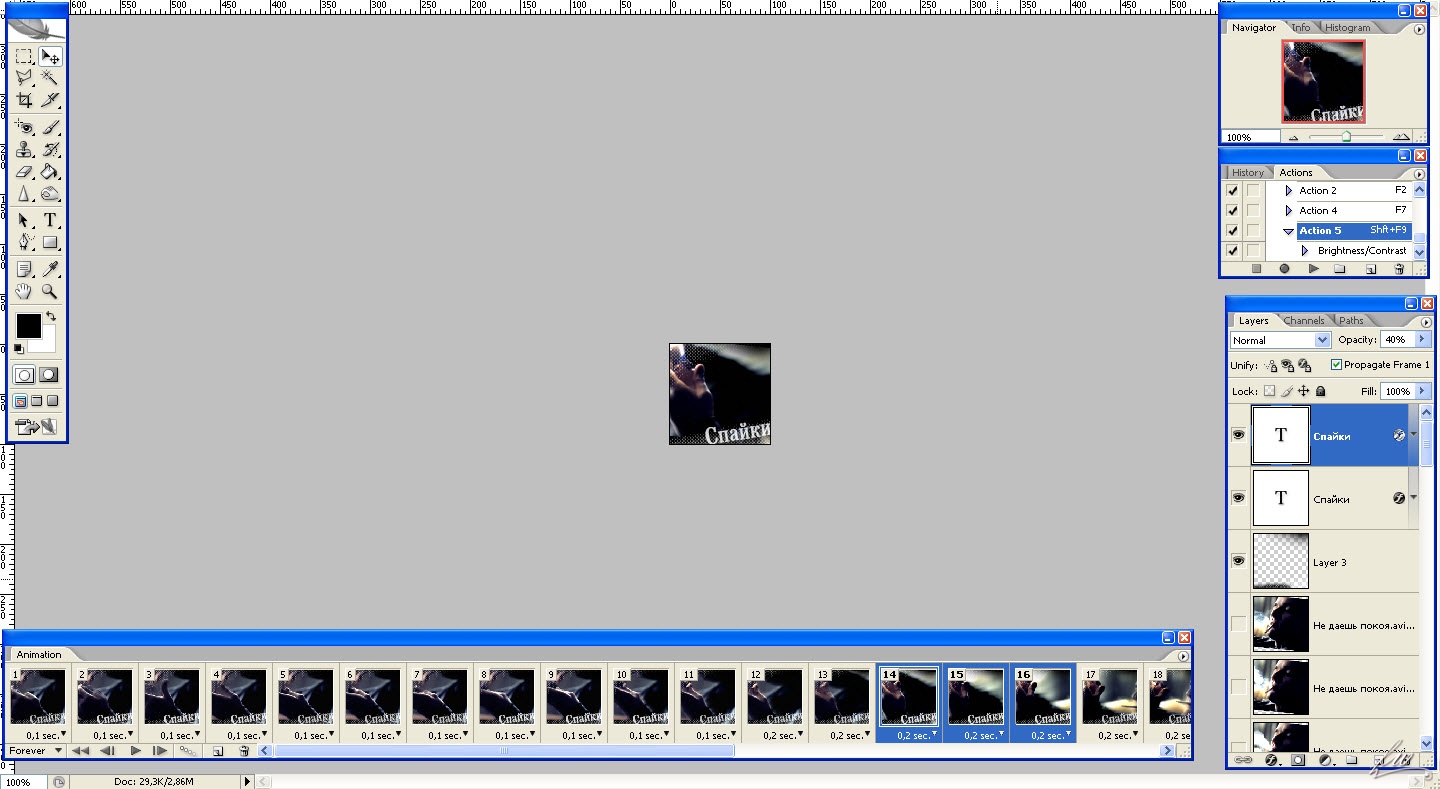Collapse Action 5 in Actions panel
Image resolution: width=1440 pixels, height=789 pixels.
1289,231
